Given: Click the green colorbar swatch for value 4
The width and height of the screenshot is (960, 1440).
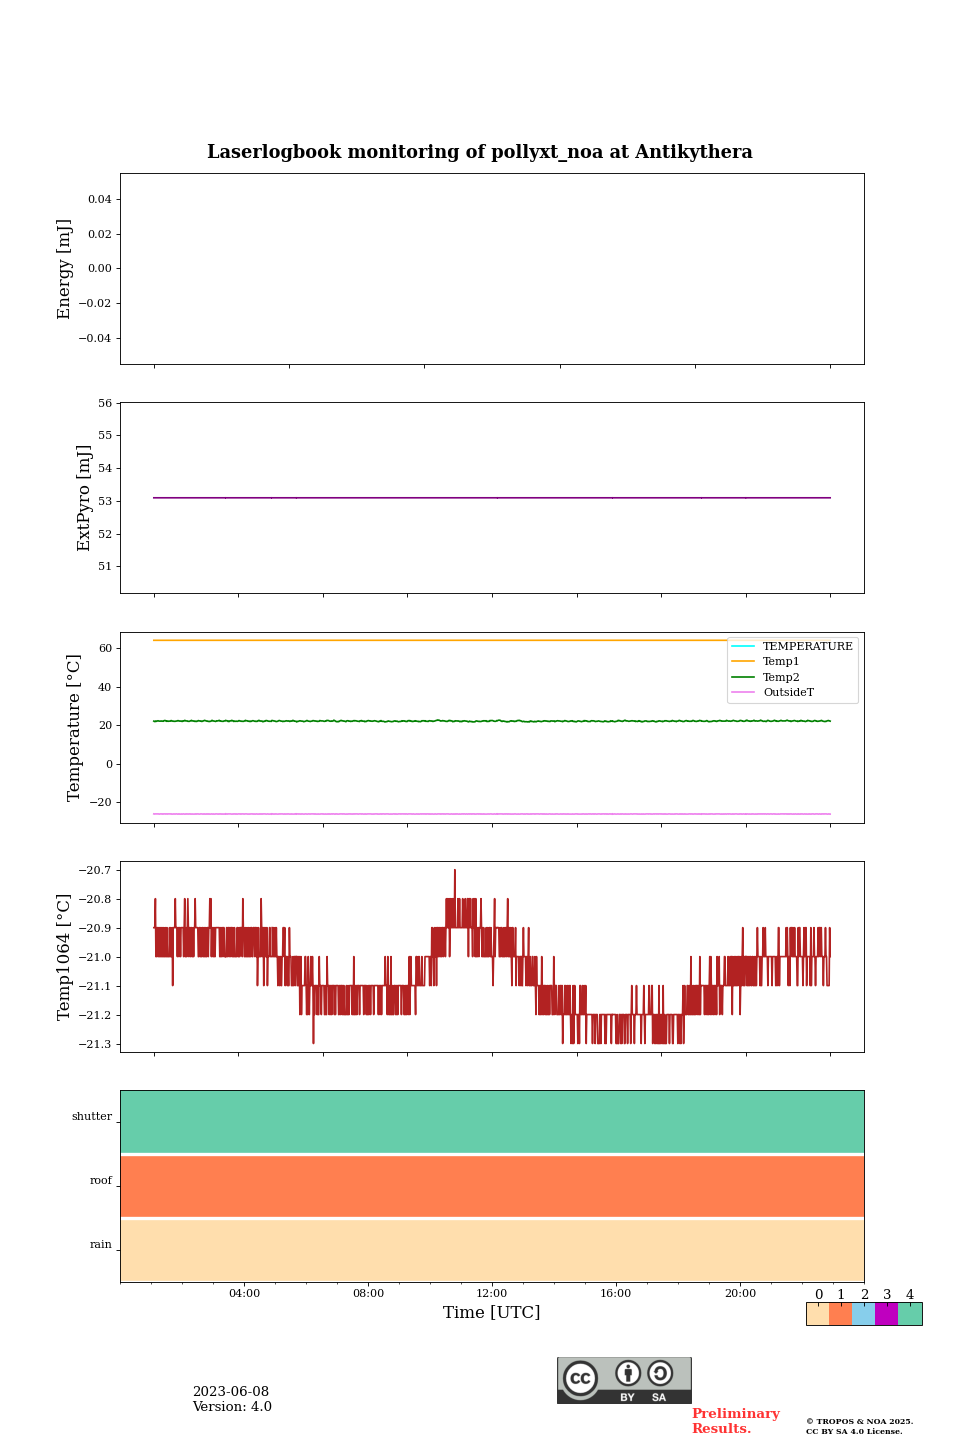Looking at the screenshot, I should point(910,1314).
